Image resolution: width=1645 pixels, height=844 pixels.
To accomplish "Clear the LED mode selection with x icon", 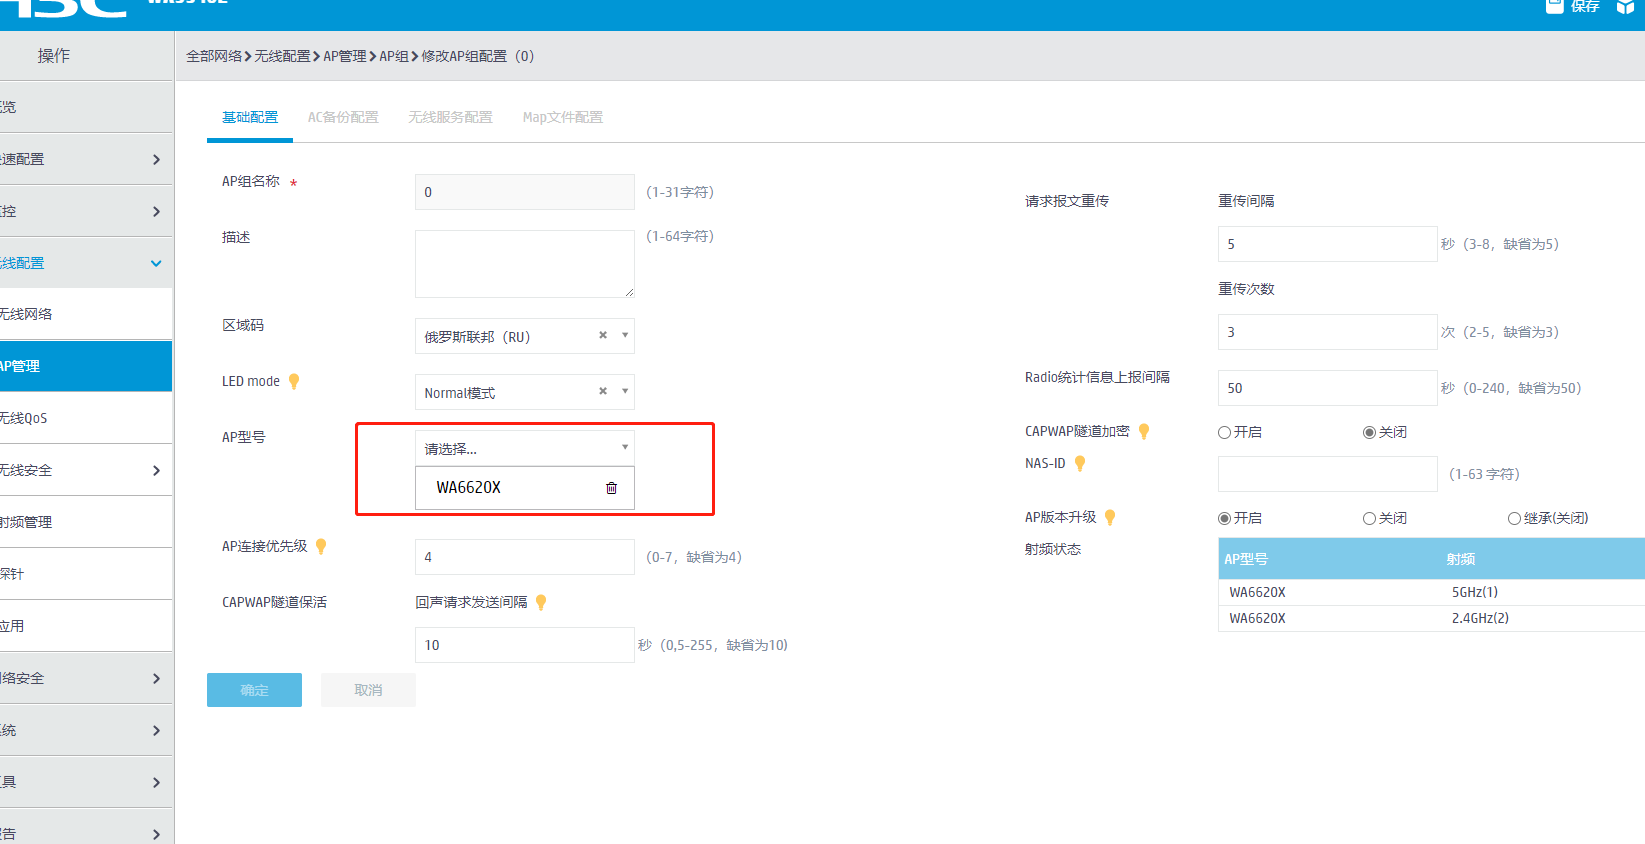I will click(x=603, y=392).
